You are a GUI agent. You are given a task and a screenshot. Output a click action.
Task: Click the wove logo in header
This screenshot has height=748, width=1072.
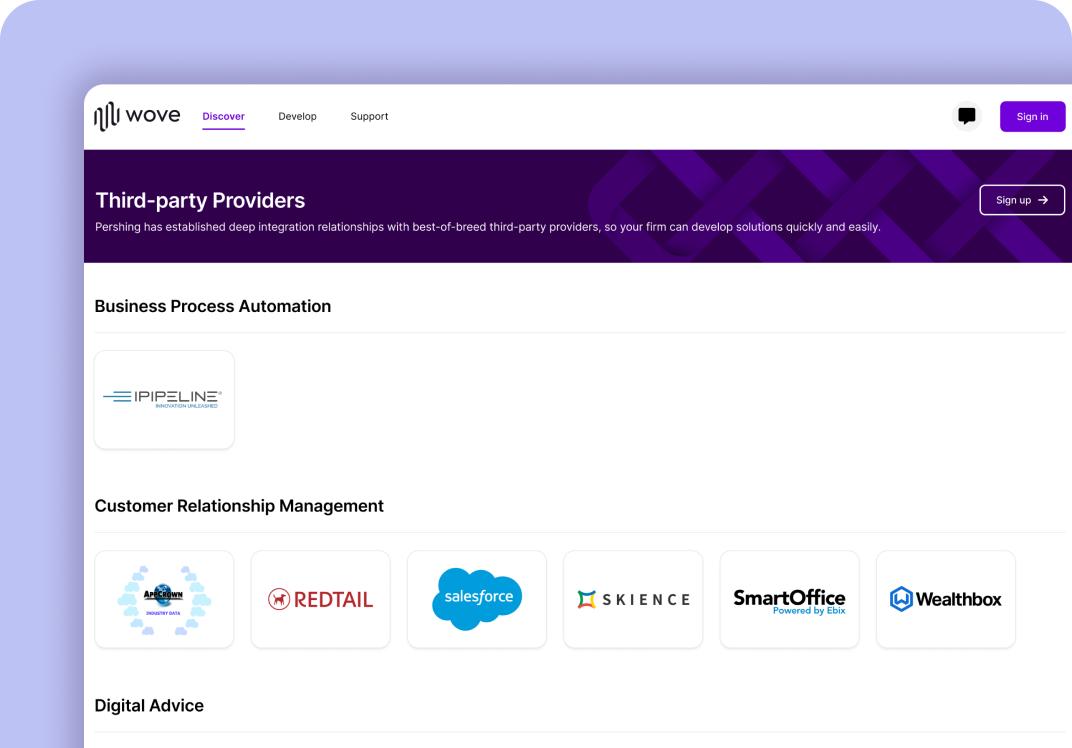(137, 116)
